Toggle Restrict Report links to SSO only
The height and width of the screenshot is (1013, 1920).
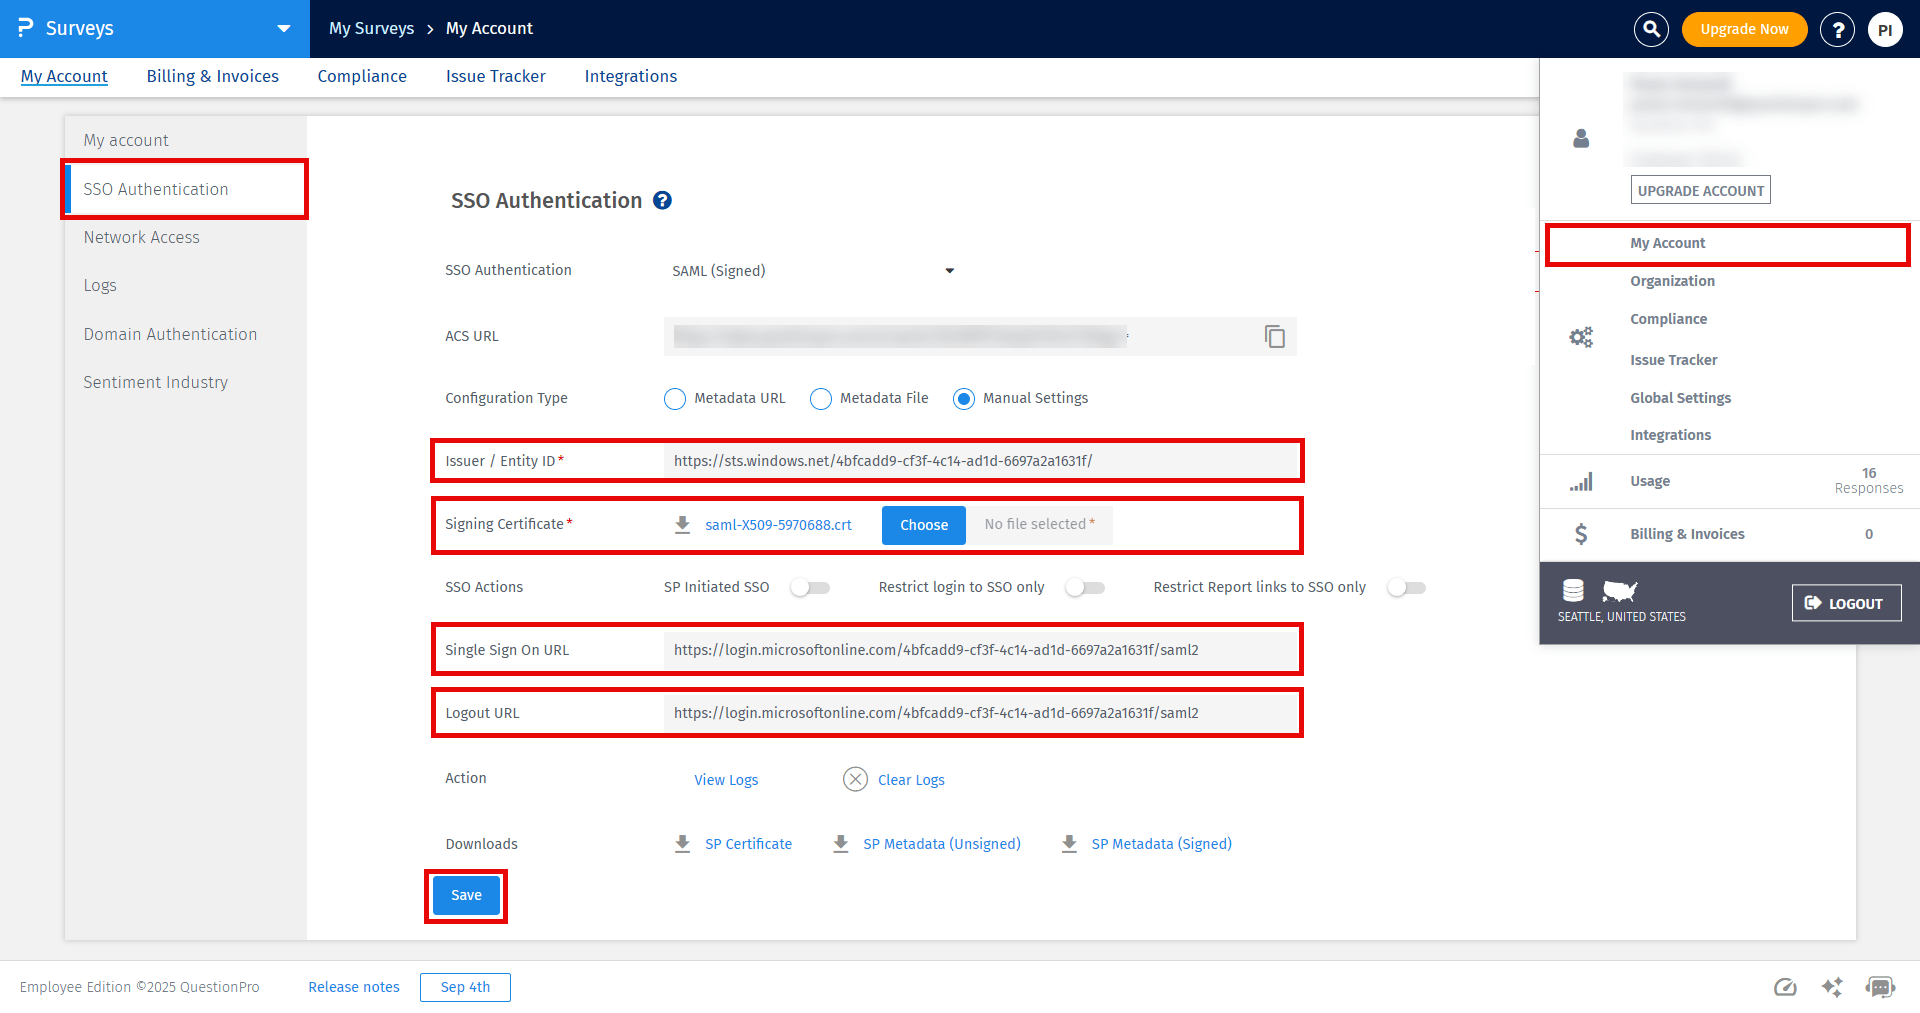1406,588
